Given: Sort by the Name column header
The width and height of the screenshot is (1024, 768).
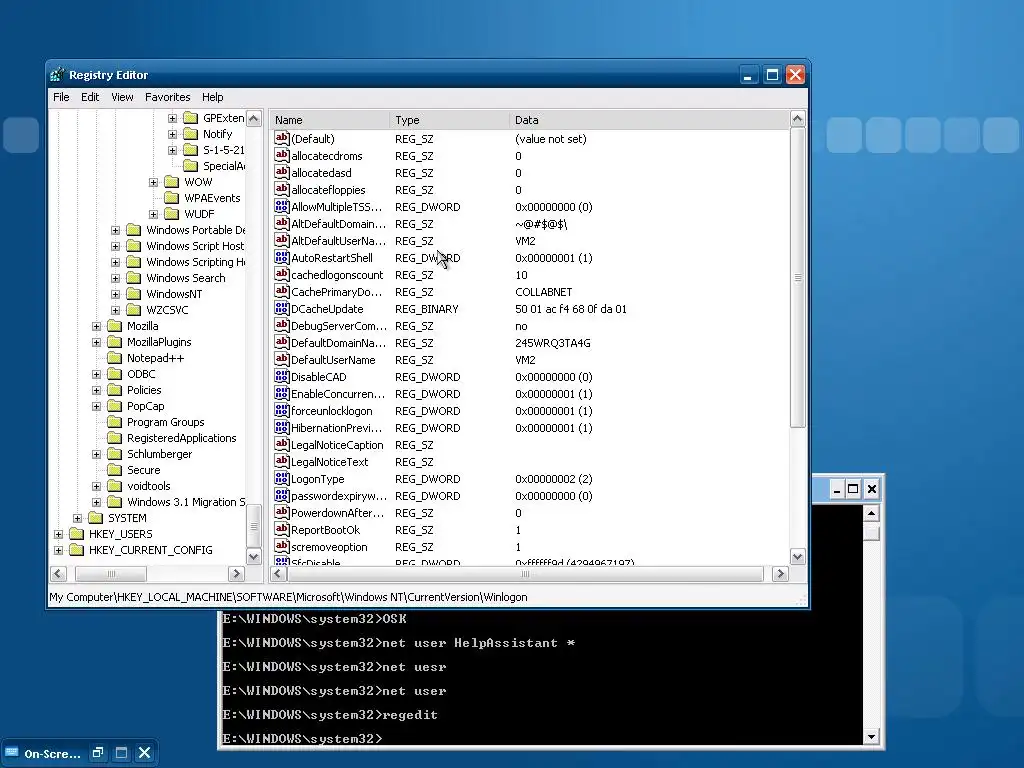Looking at the screenshot, I should click(330, 120).
